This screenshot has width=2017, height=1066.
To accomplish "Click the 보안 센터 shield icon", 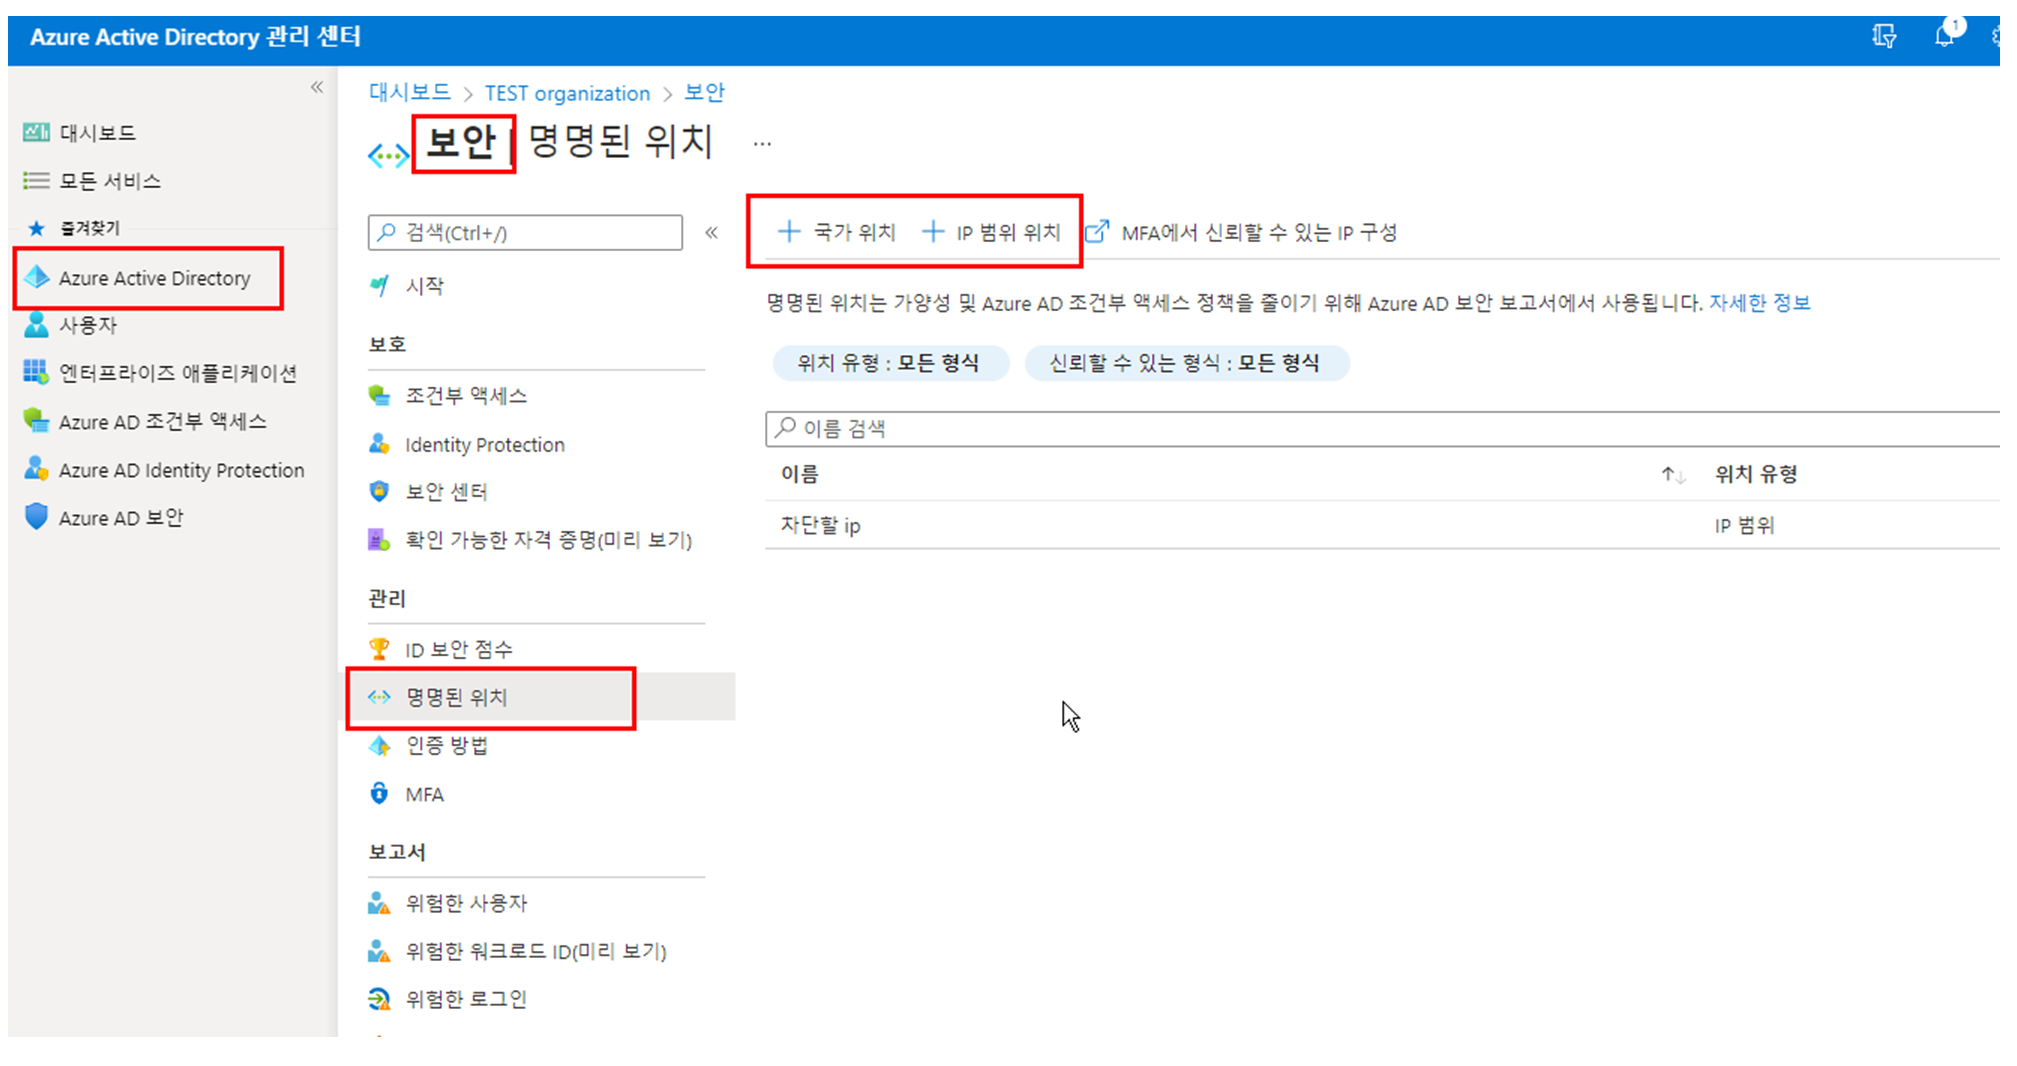I will click(x=379, y=491).
